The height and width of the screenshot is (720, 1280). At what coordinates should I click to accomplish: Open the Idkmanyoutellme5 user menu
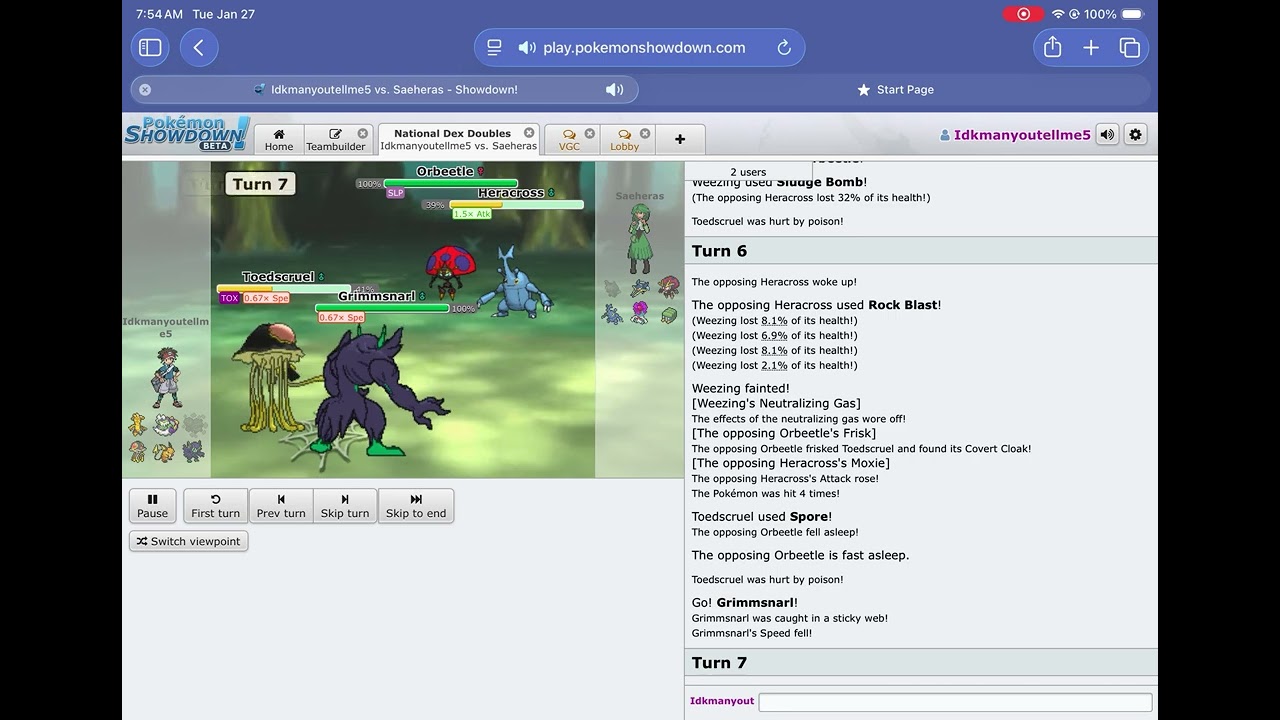pos(1015,135)
